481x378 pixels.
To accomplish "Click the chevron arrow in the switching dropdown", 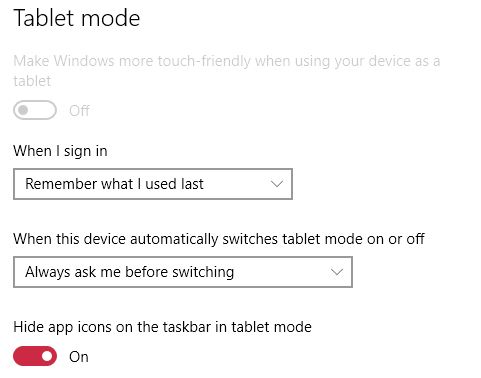I will click(337, 272).
